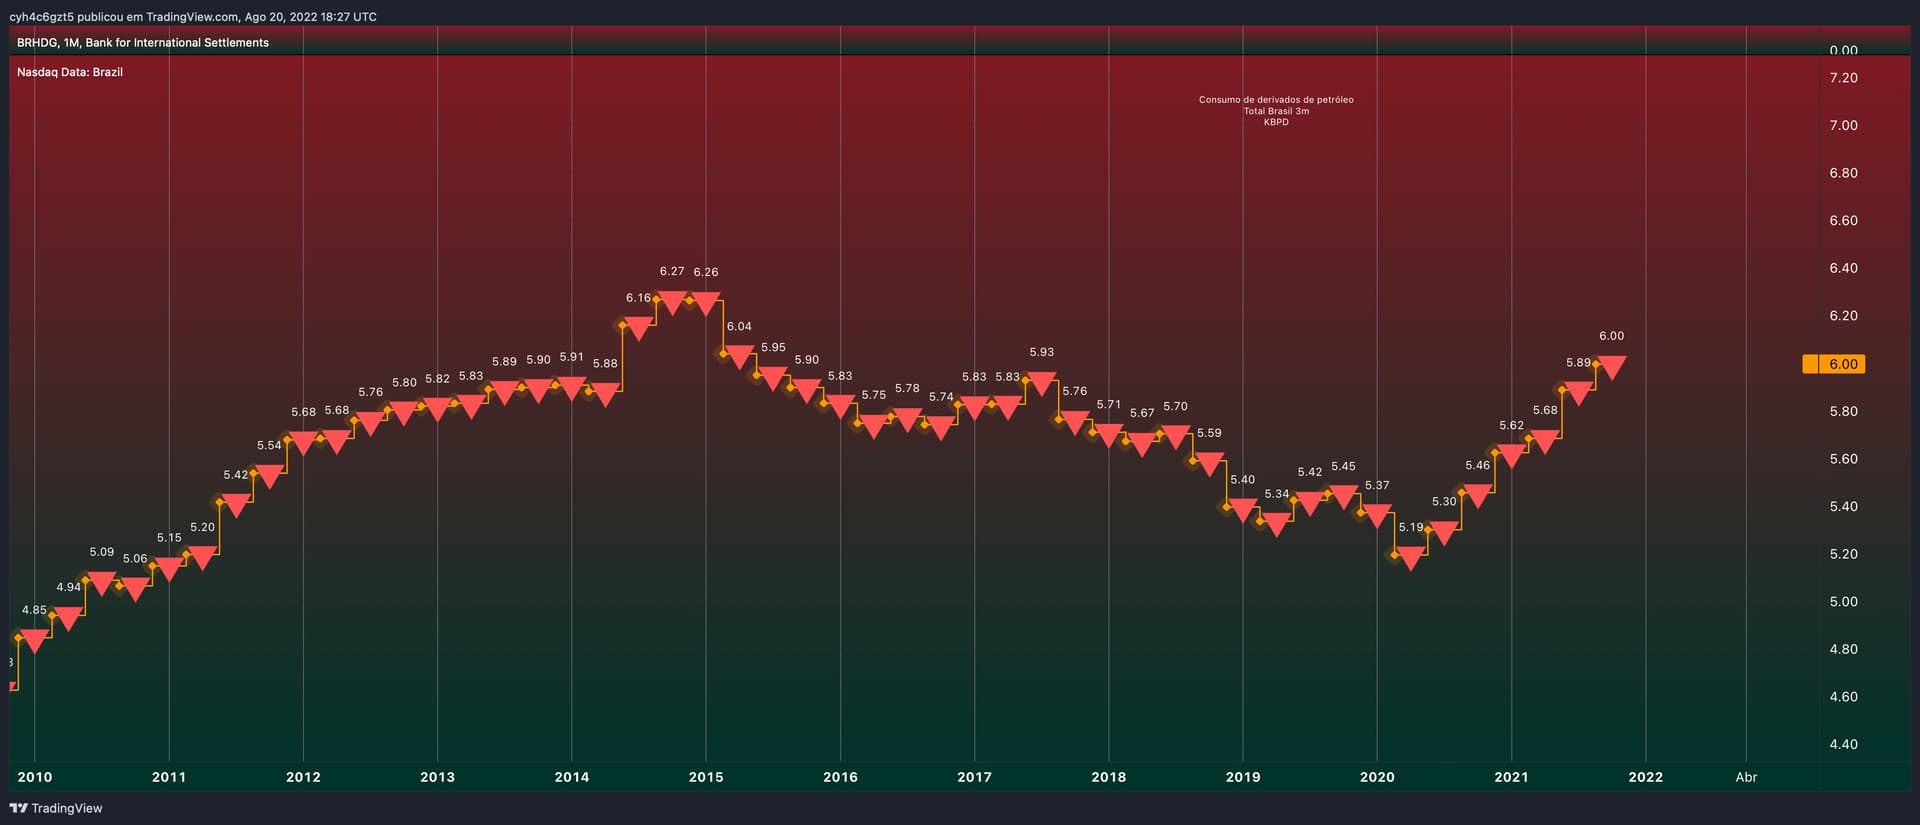Select the 5.95 data label
The image size is (1920, 825).
point(773,348)
